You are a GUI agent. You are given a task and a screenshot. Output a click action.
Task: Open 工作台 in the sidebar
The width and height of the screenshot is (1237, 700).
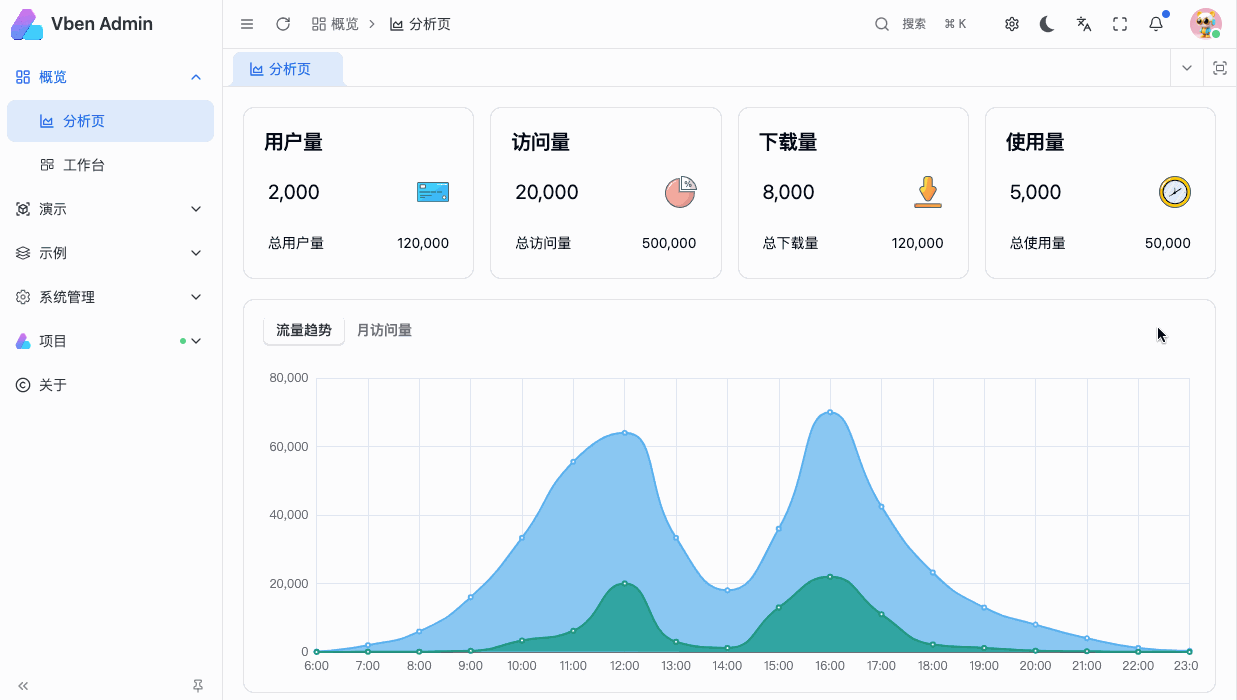[x=110, y=165]
